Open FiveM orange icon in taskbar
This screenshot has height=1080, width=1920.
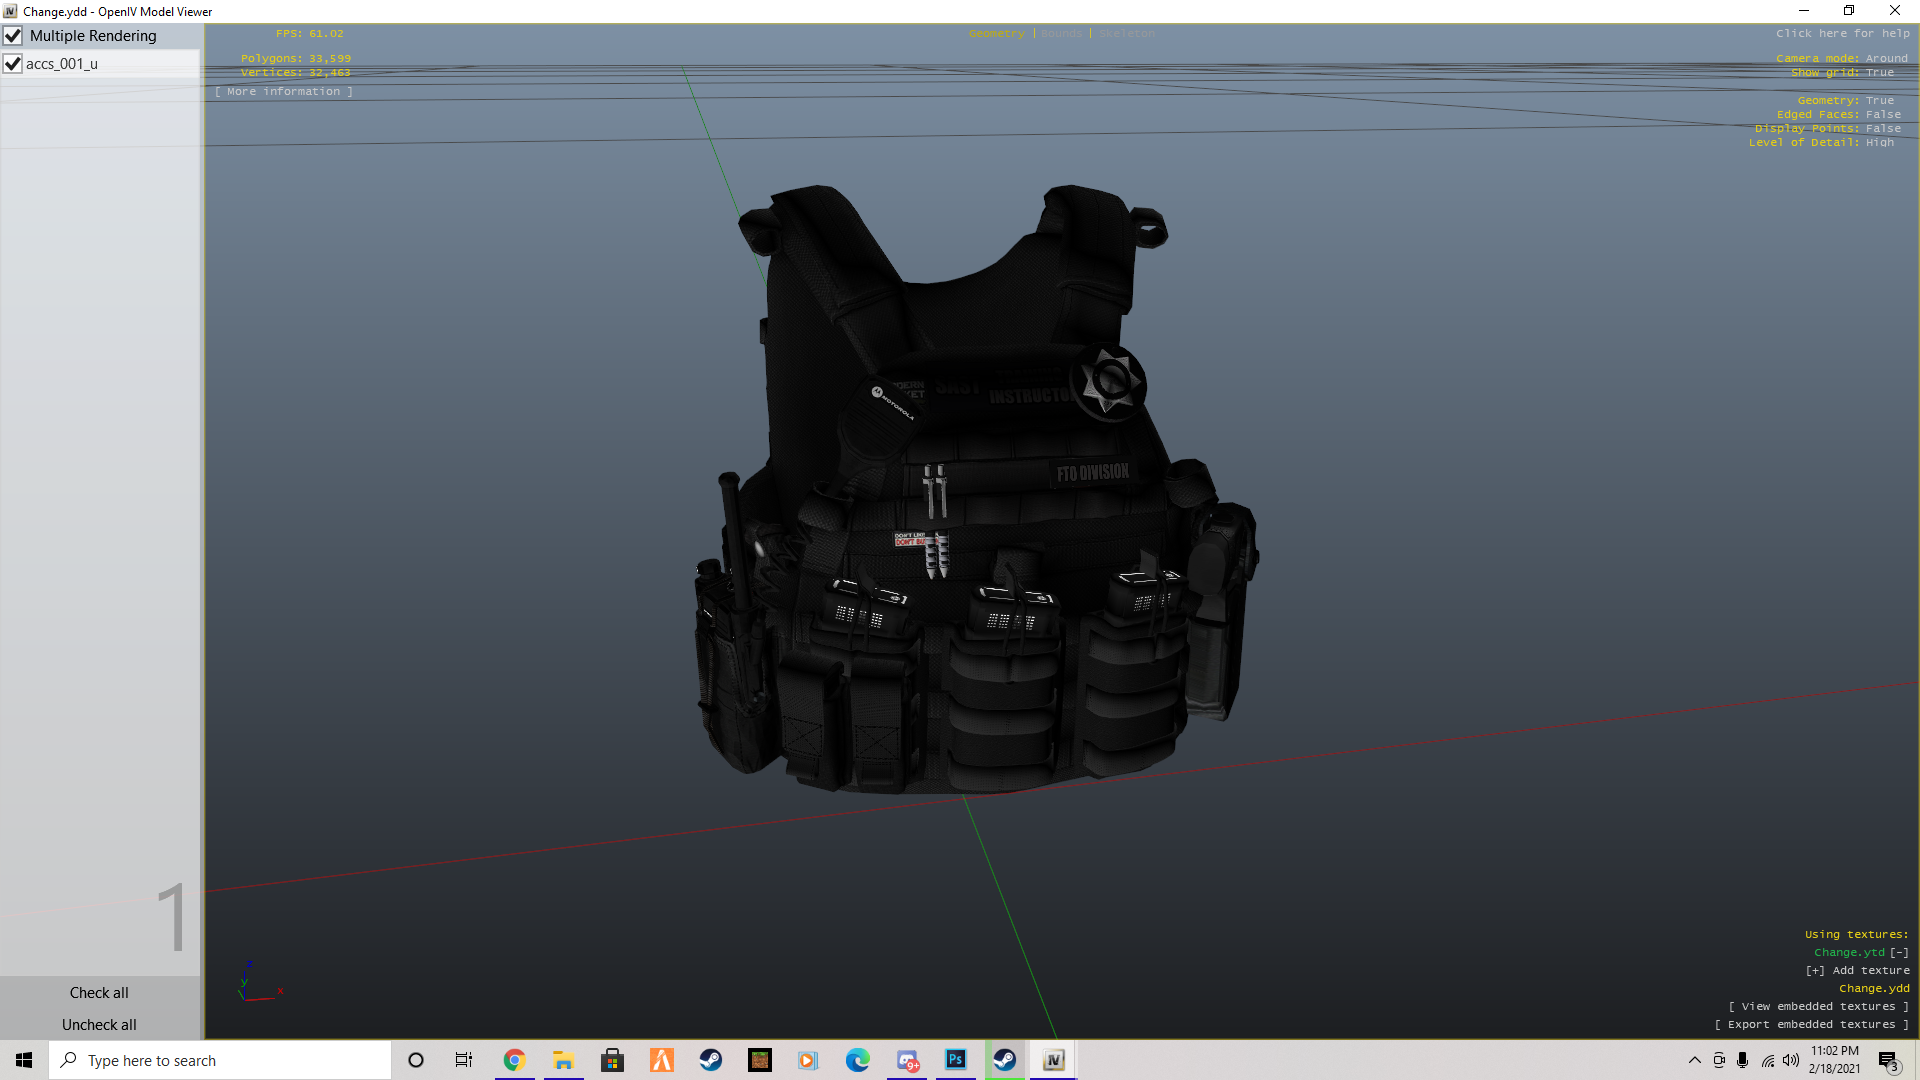pos(662,1060)
